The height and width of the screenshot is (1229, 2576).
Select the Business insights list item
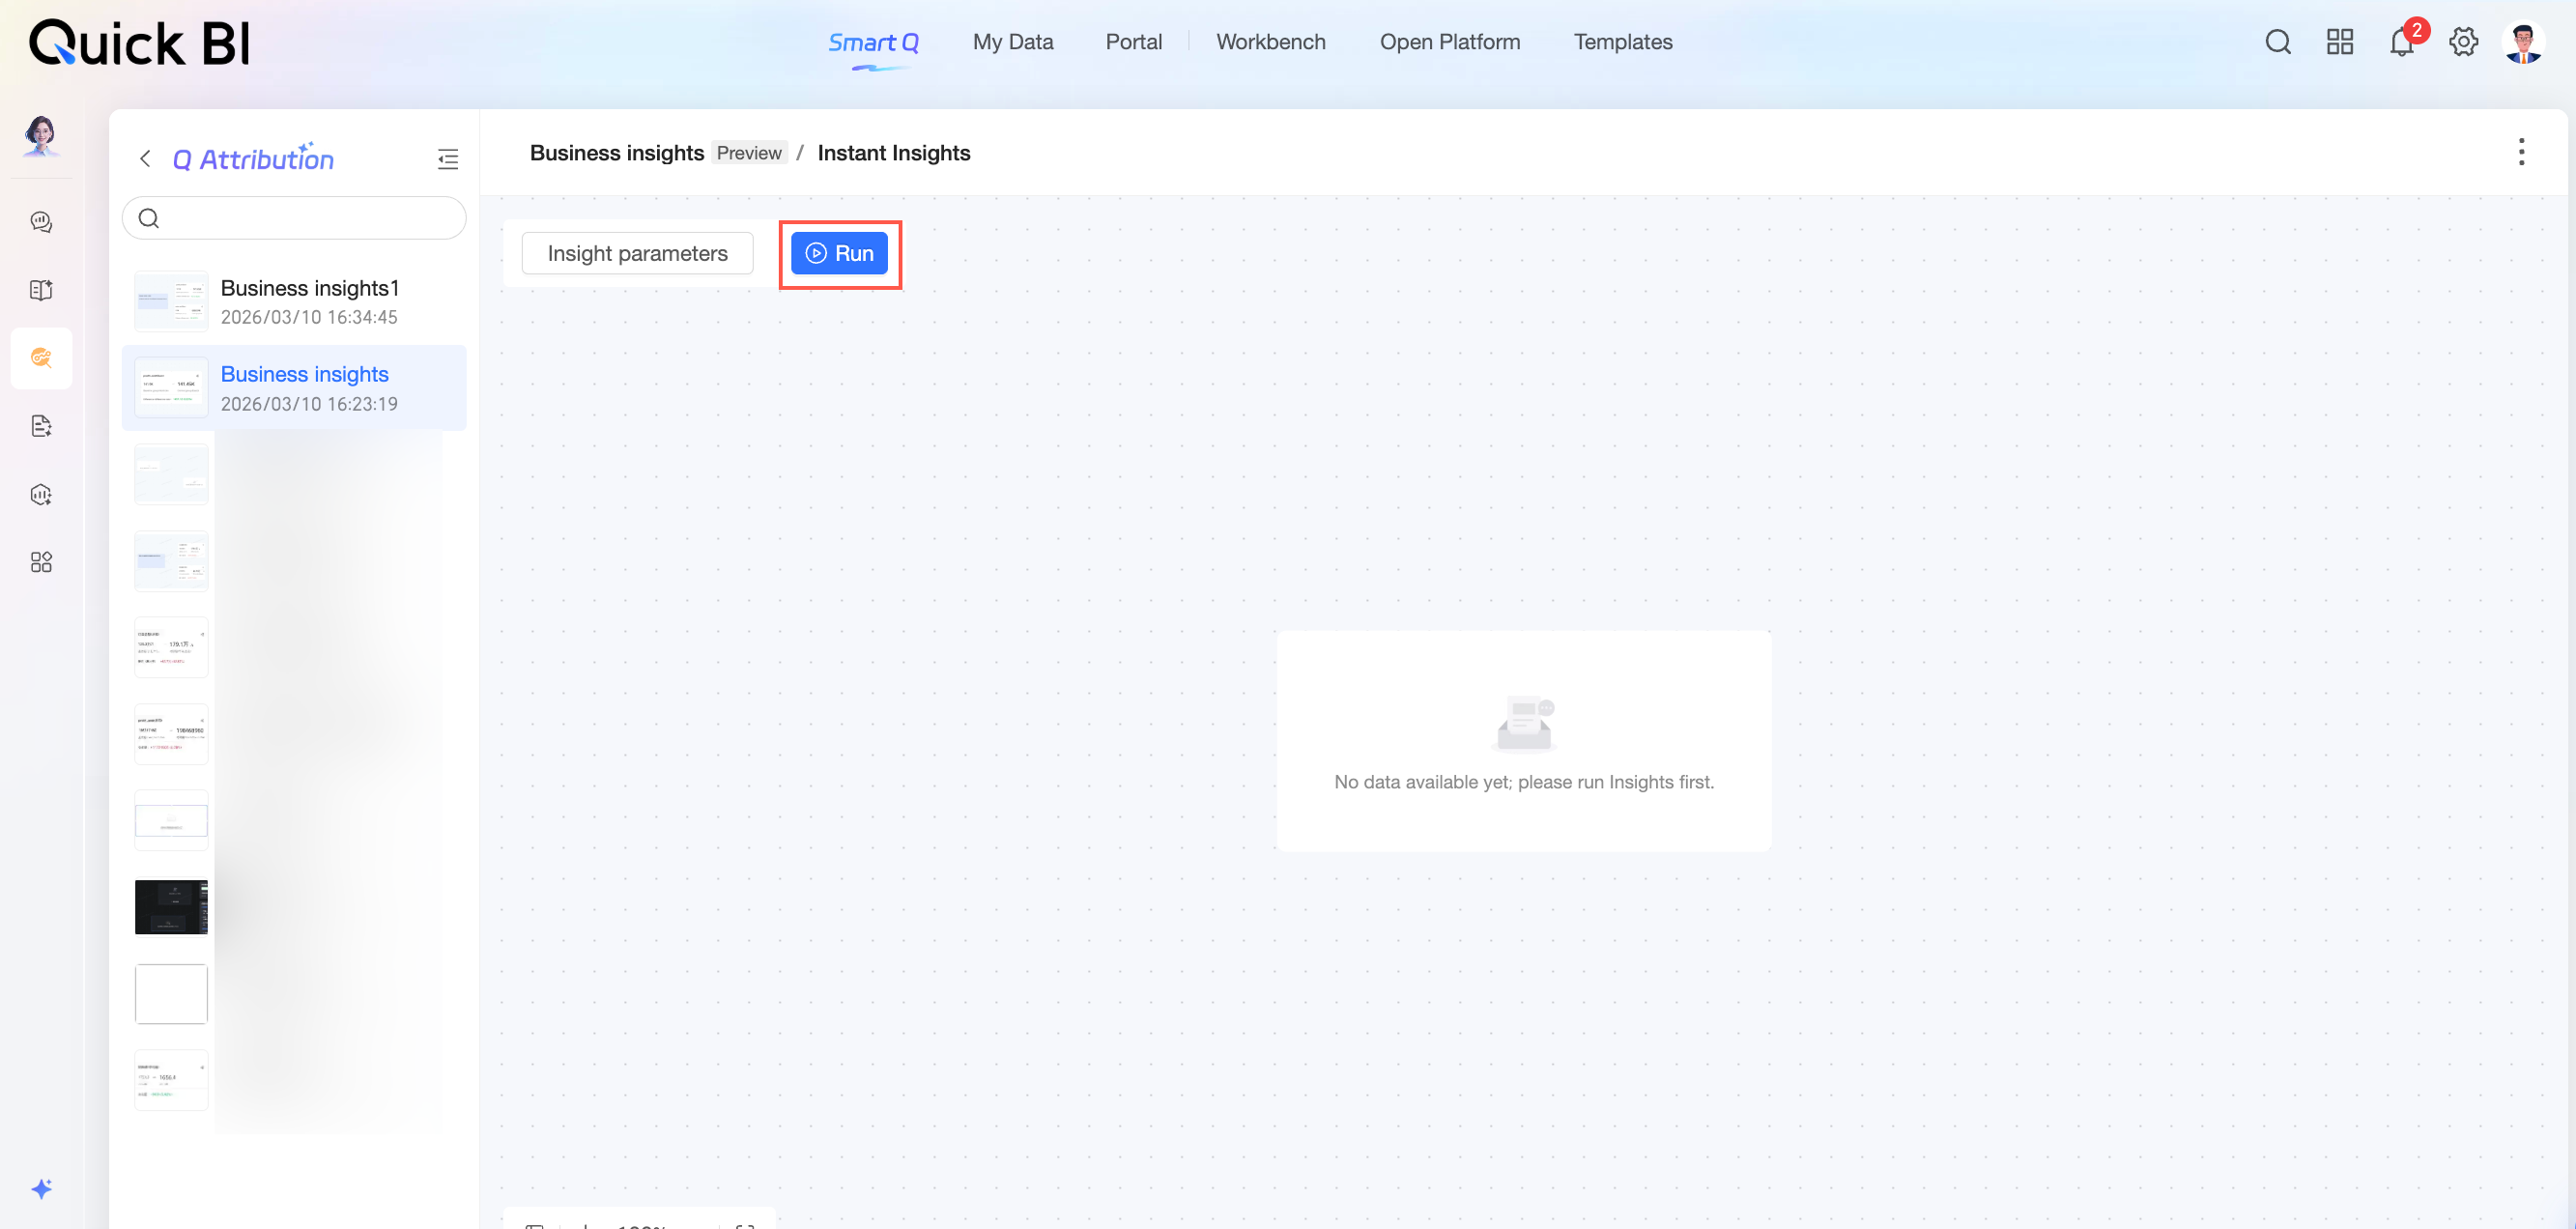pyautogui.click(x=294, y=388)
